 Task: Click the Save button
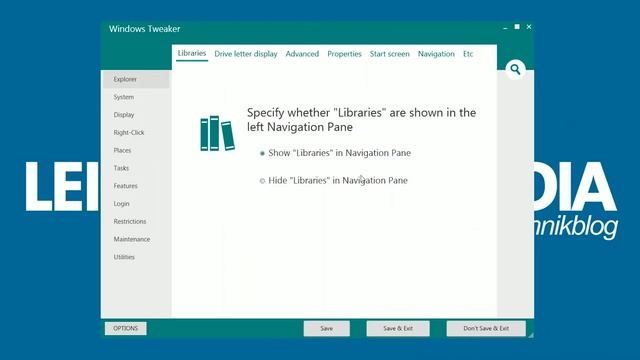tap(327, 328)
